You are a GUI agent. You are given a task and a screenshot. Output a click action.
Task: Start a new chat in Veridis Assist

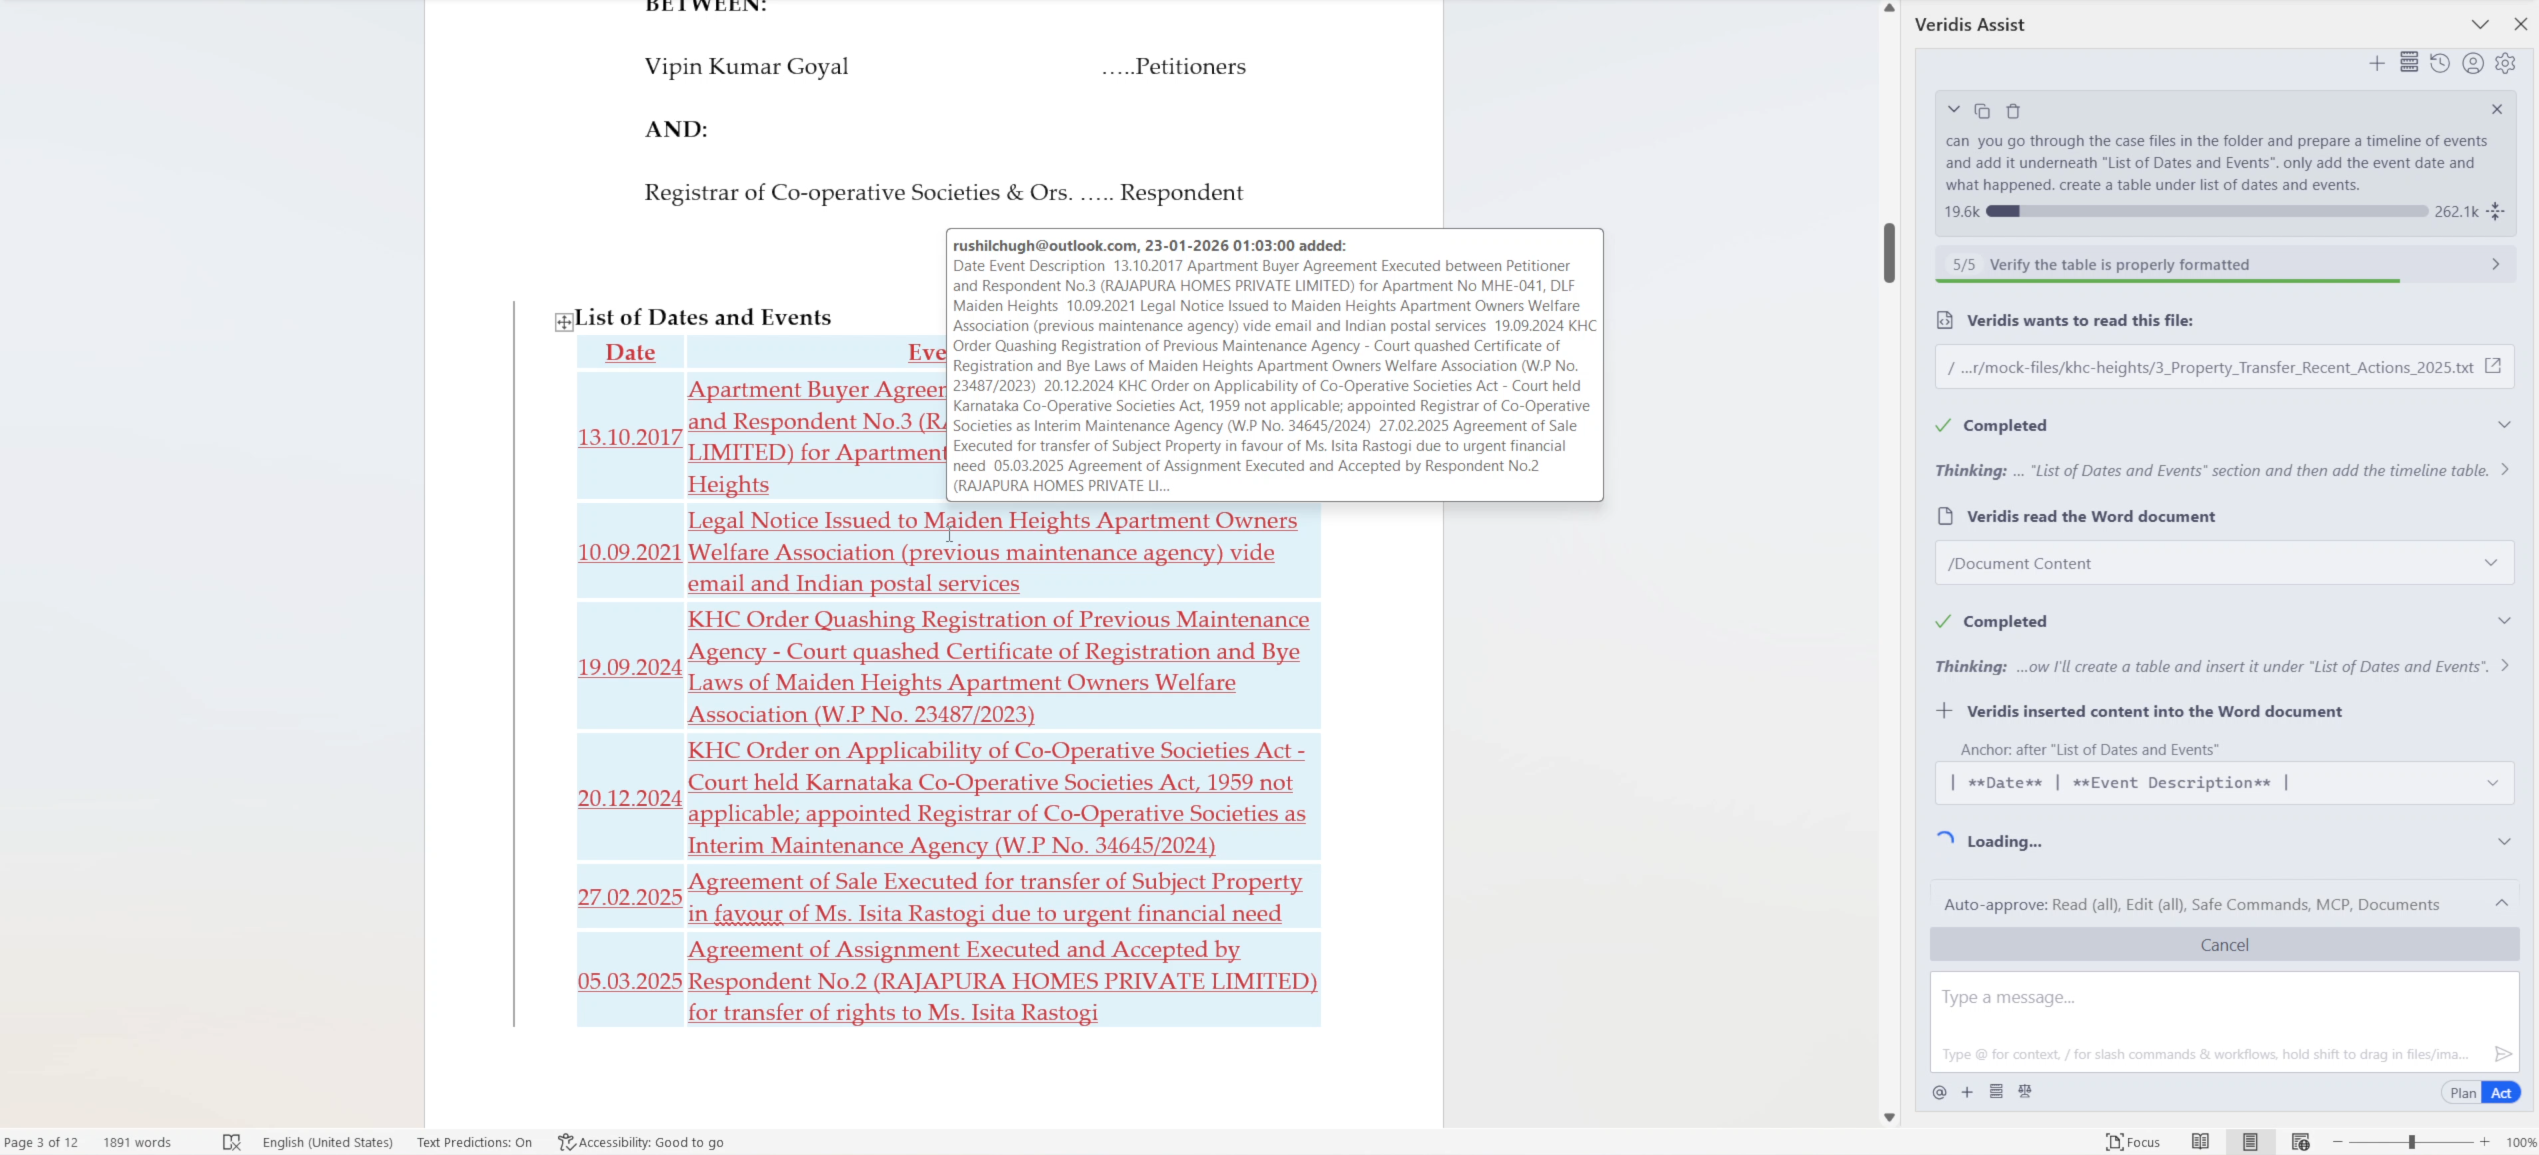(x=2377, y=63)
